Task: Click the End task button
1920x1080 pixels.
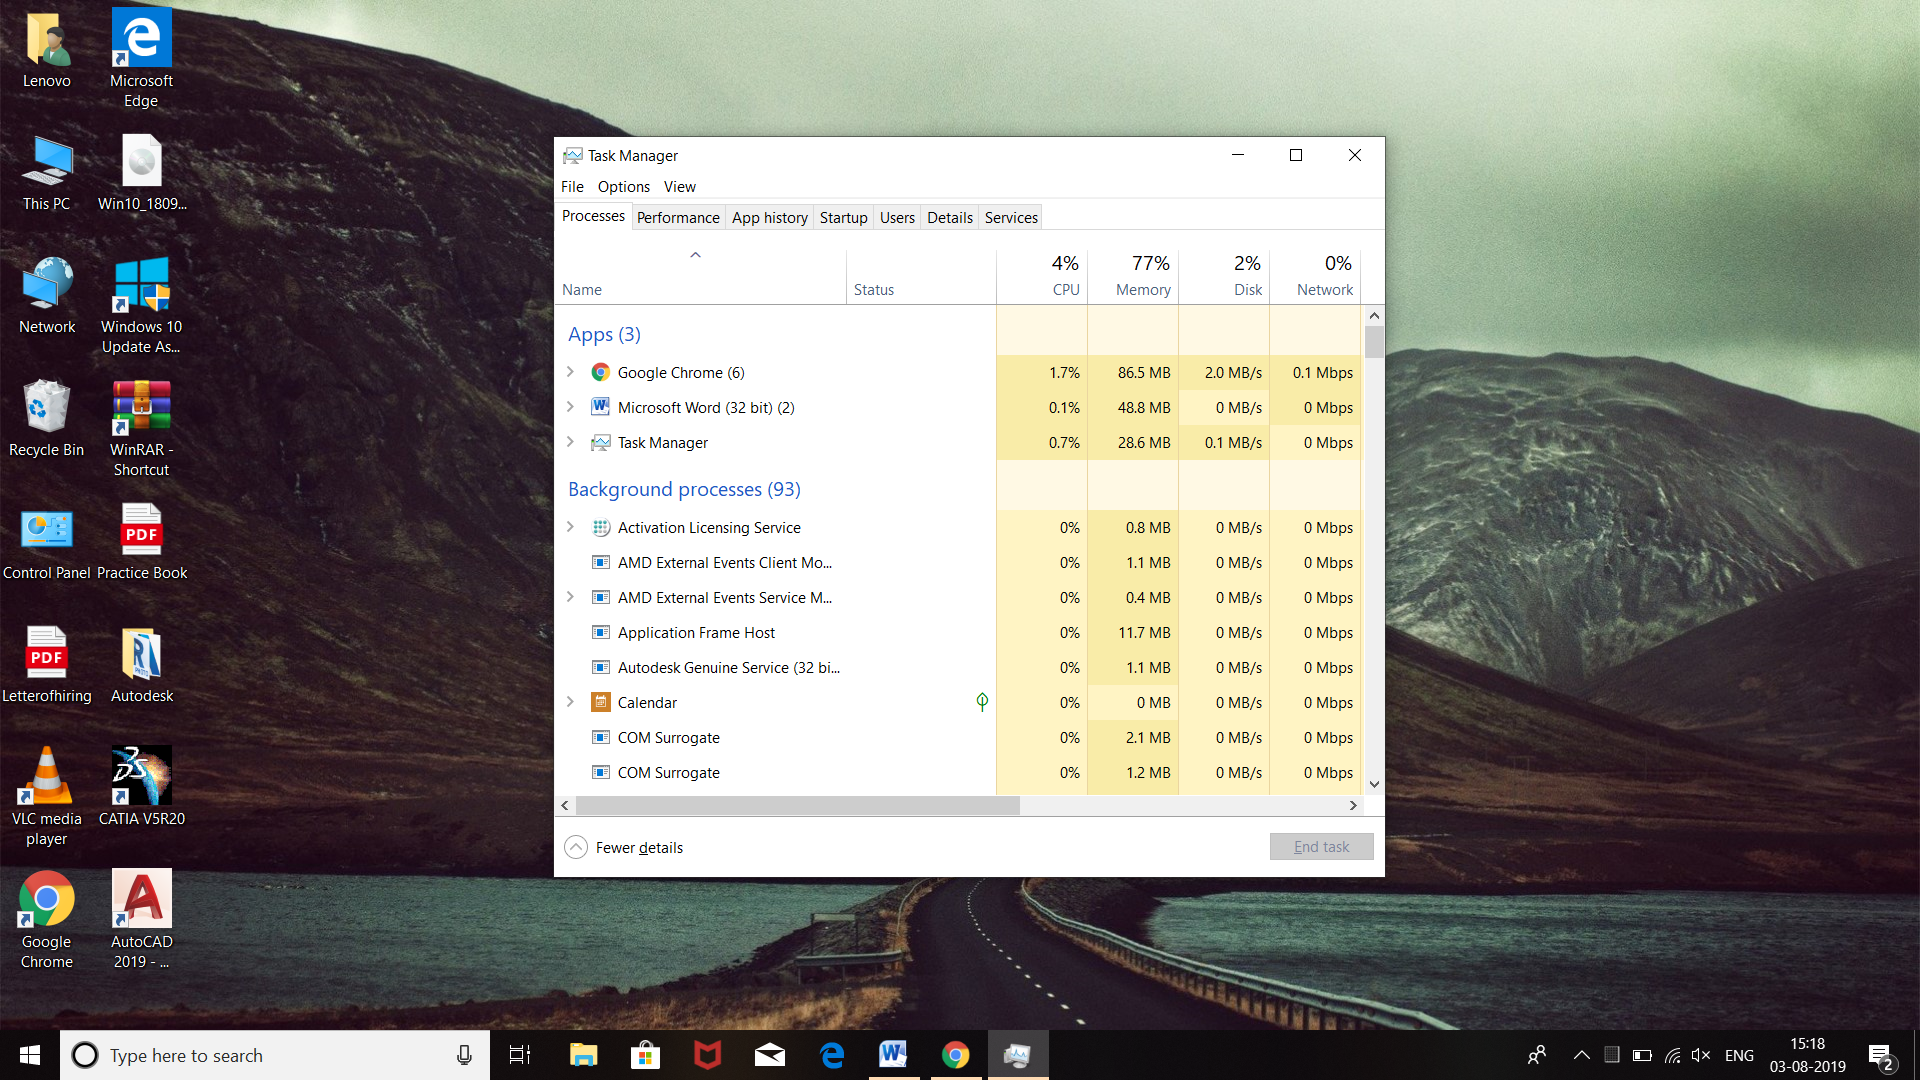Action: point(1321,846)
